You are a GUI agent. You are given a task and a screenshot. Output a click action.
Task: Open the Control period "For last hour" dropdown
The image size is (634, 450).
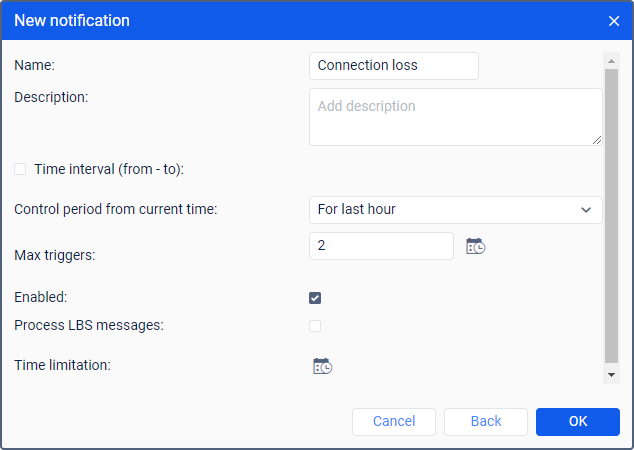(455, 210)
